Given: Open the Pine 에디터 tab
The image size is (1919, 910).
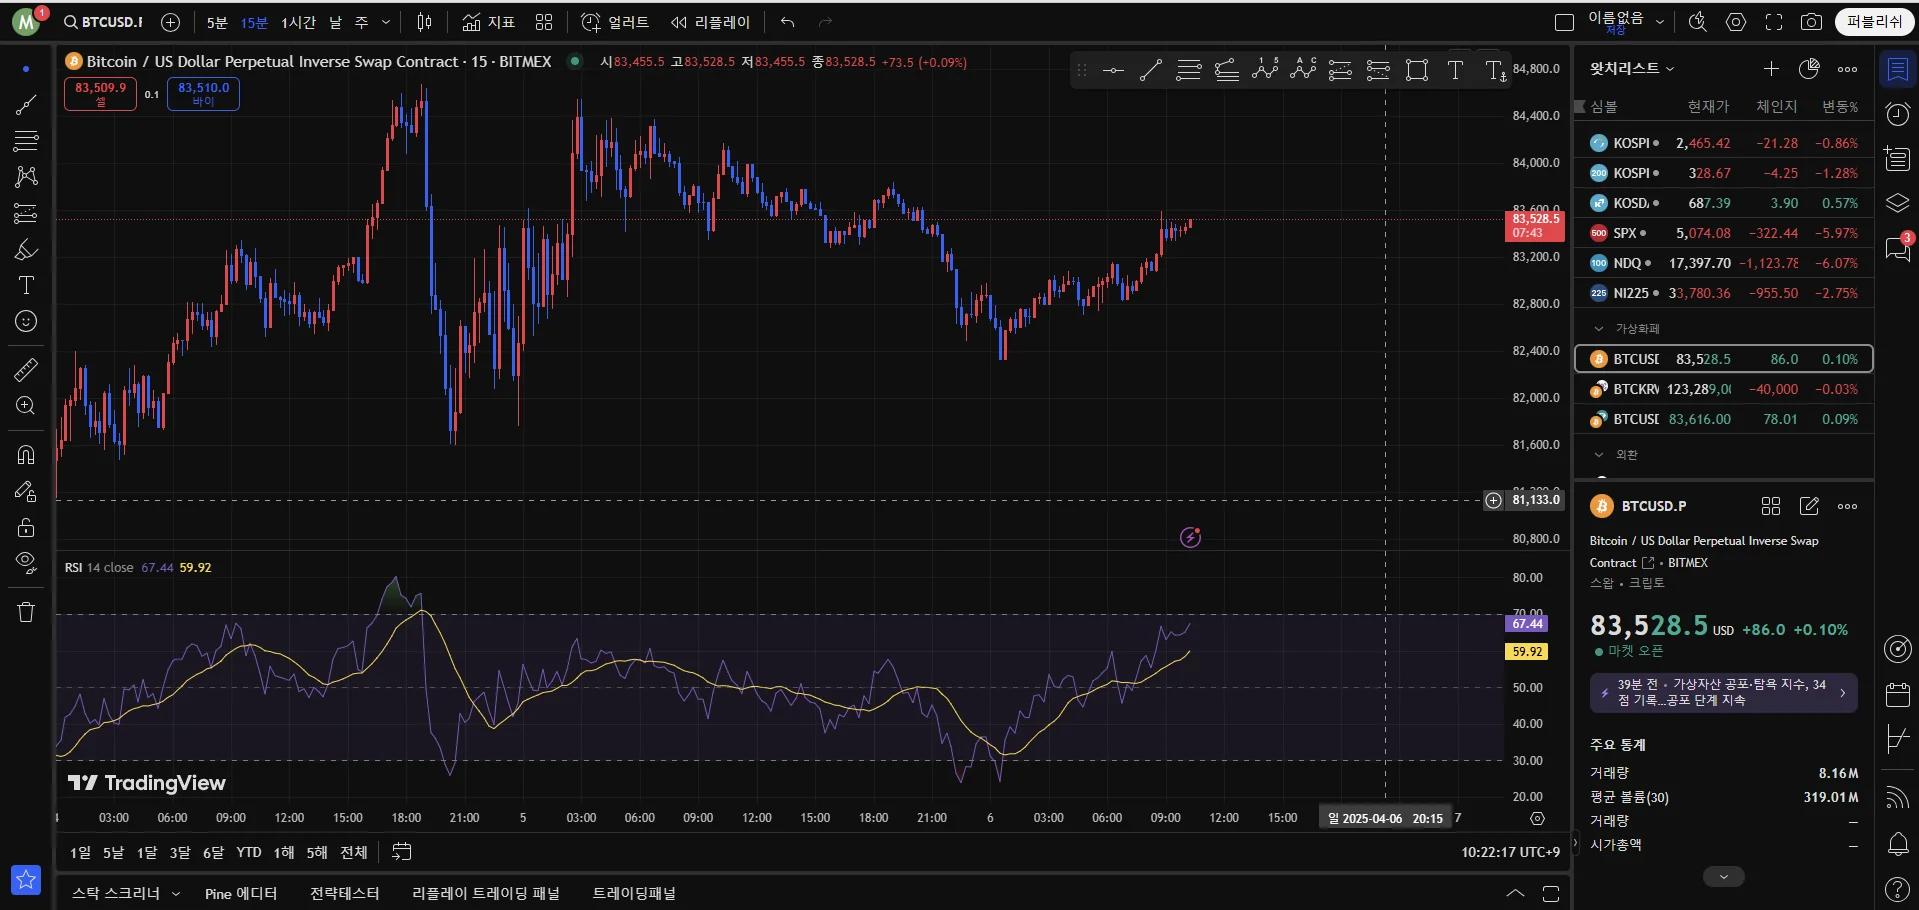Looking at the screenshot, I should tap(241, 893).
